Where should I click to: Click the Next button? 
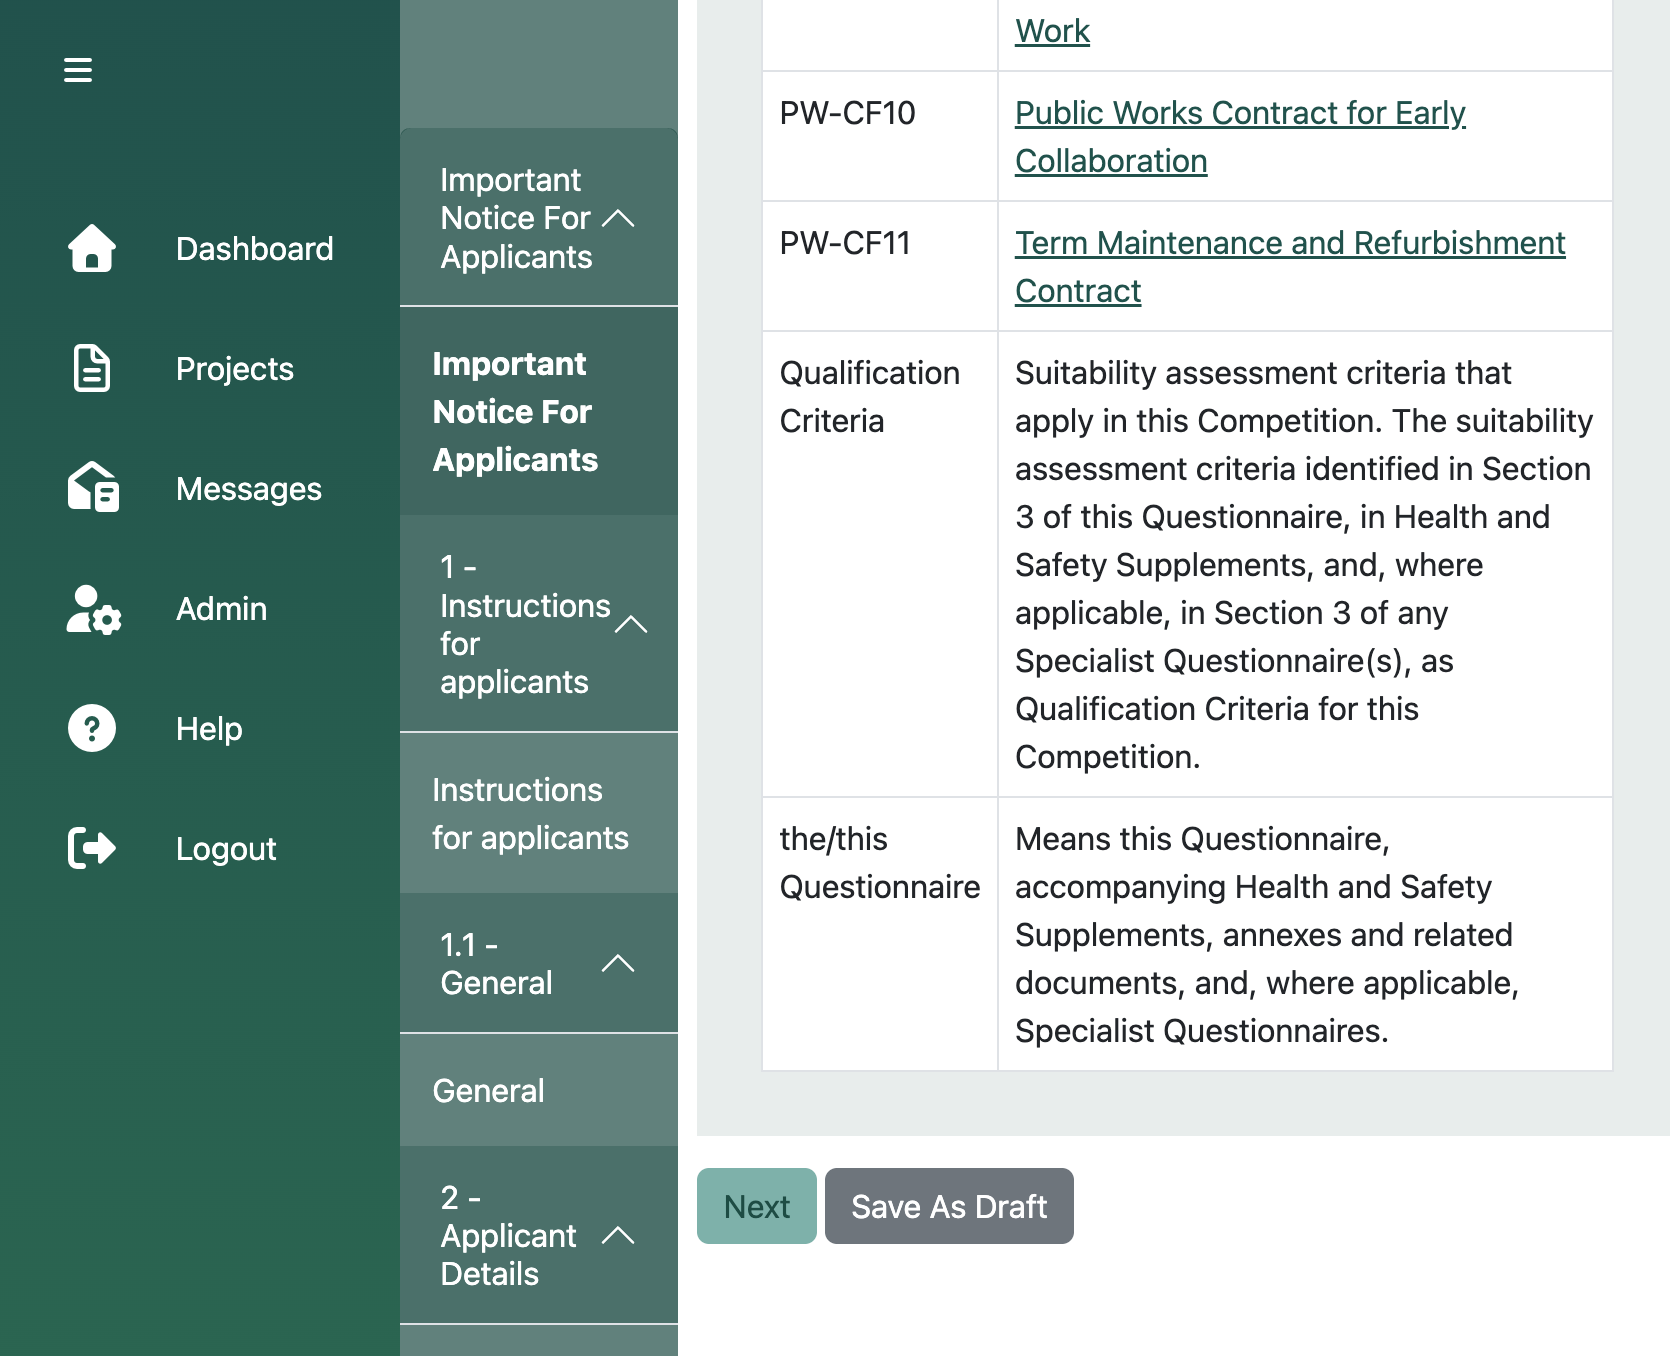click(x=757, y=1206)
